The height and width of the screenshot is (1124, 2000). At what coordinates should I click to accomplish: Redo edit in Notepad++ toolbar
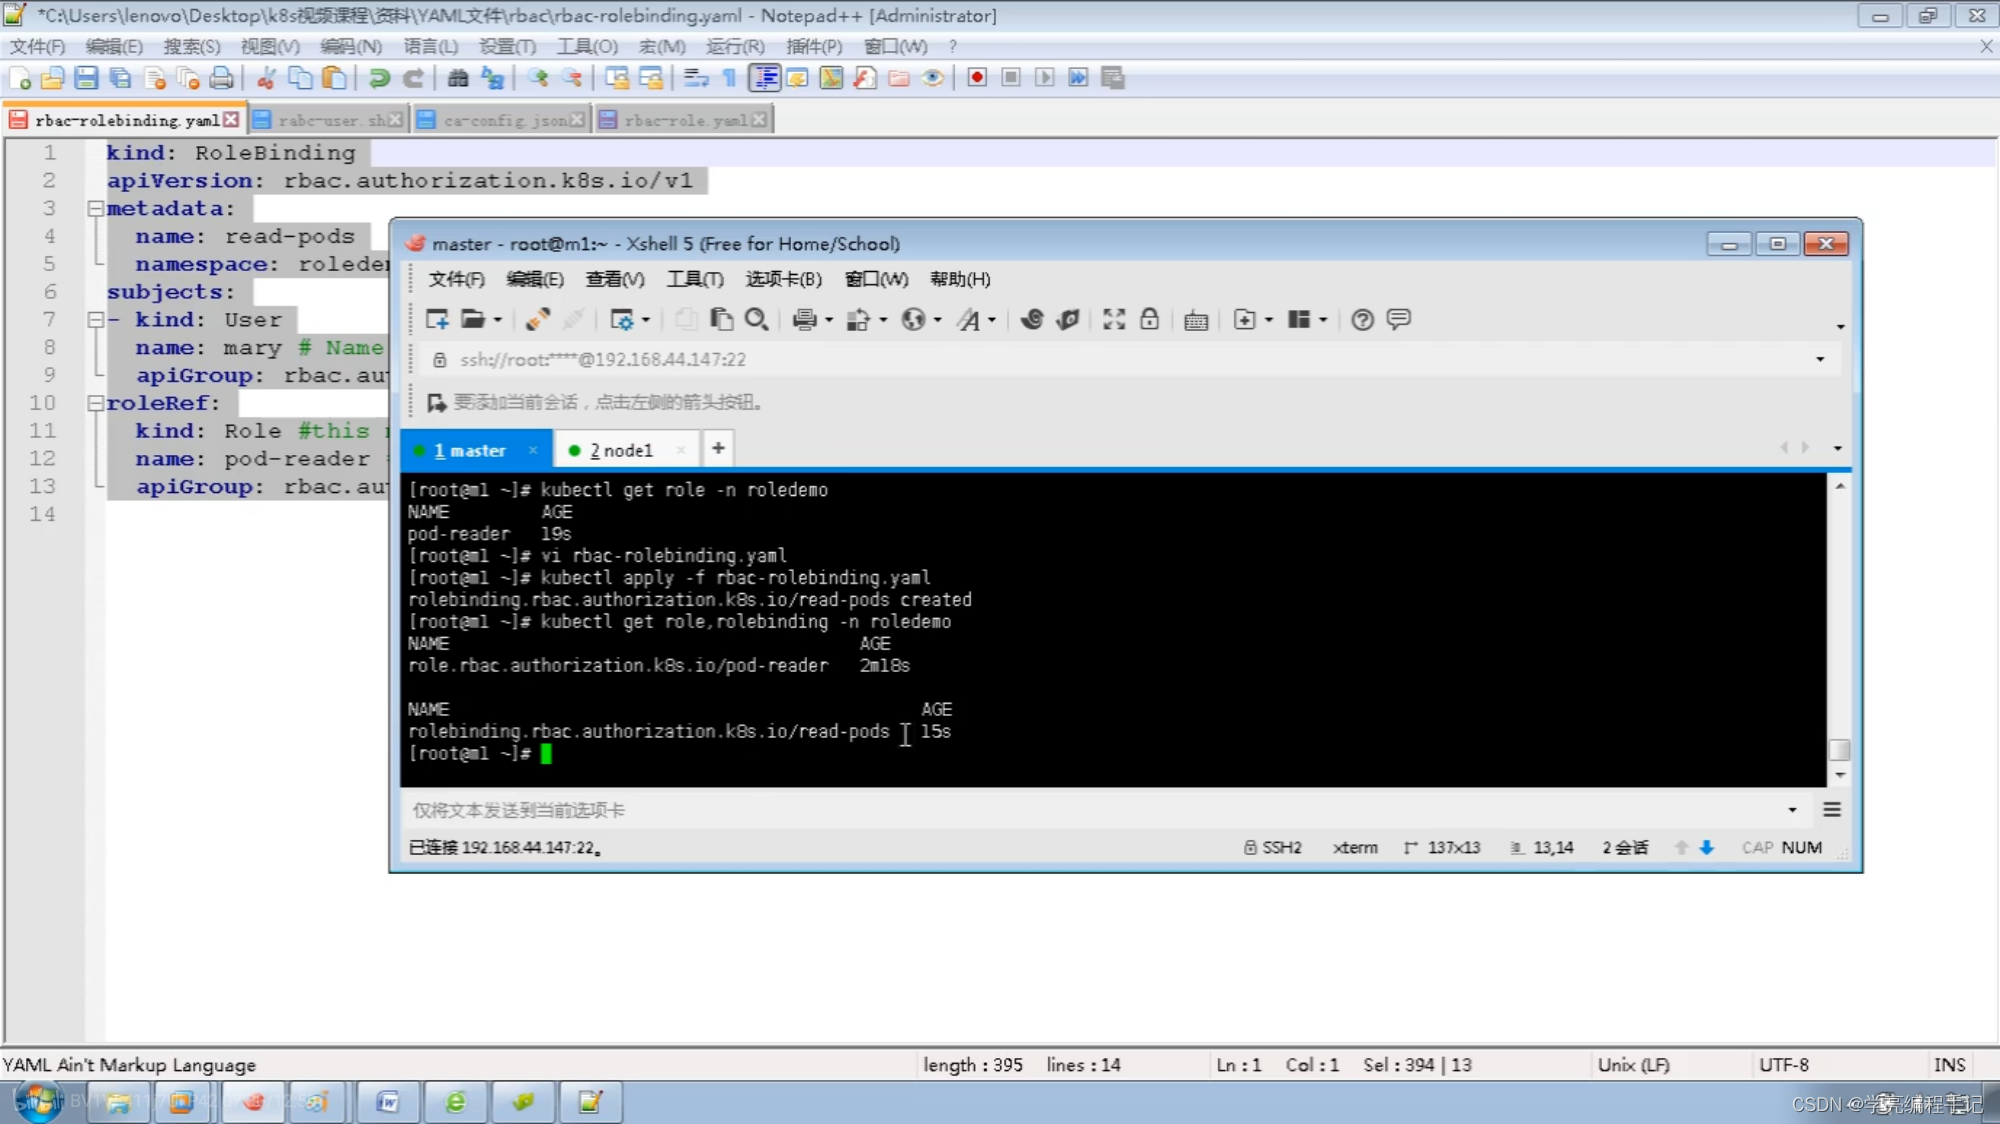point(413,78)
